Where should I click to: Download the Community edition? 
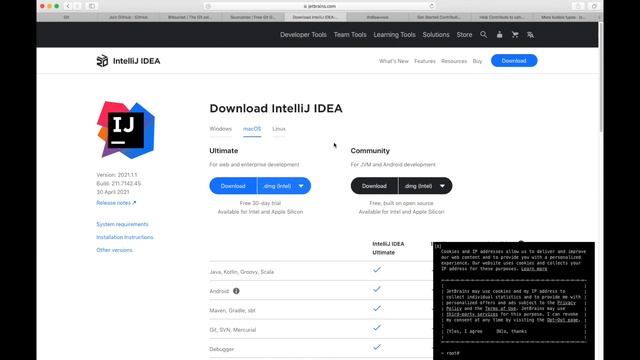374,186
